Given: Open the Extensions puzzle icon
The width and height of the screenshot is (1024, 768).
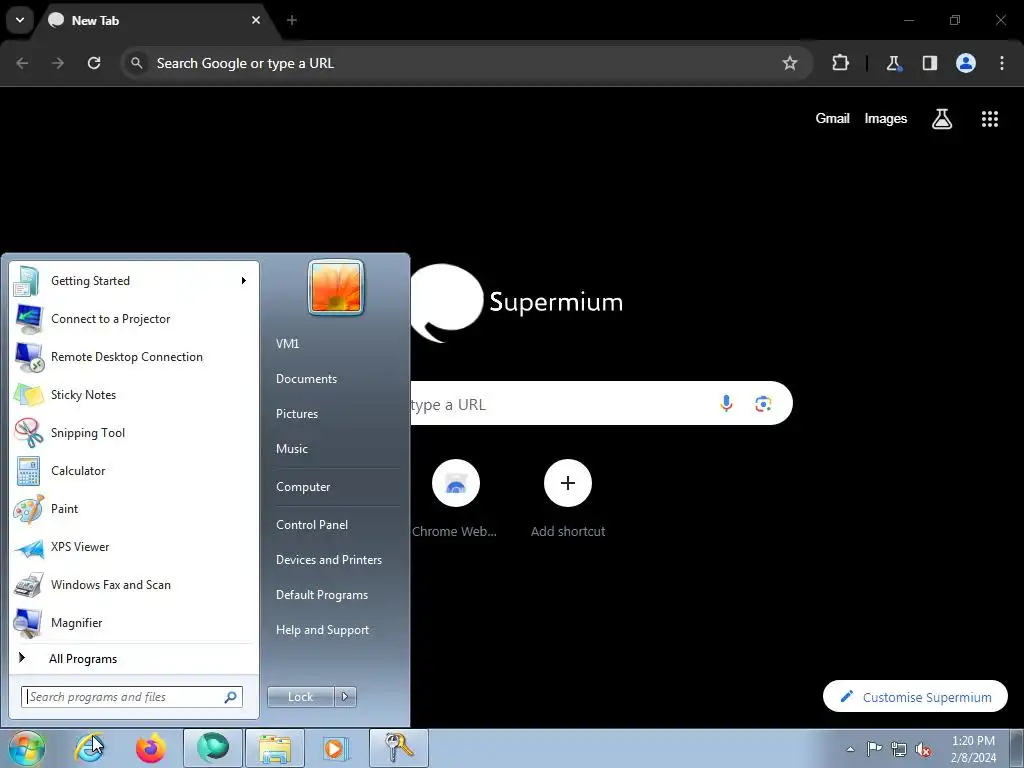Looking at the screenshot, I should 840,63.
